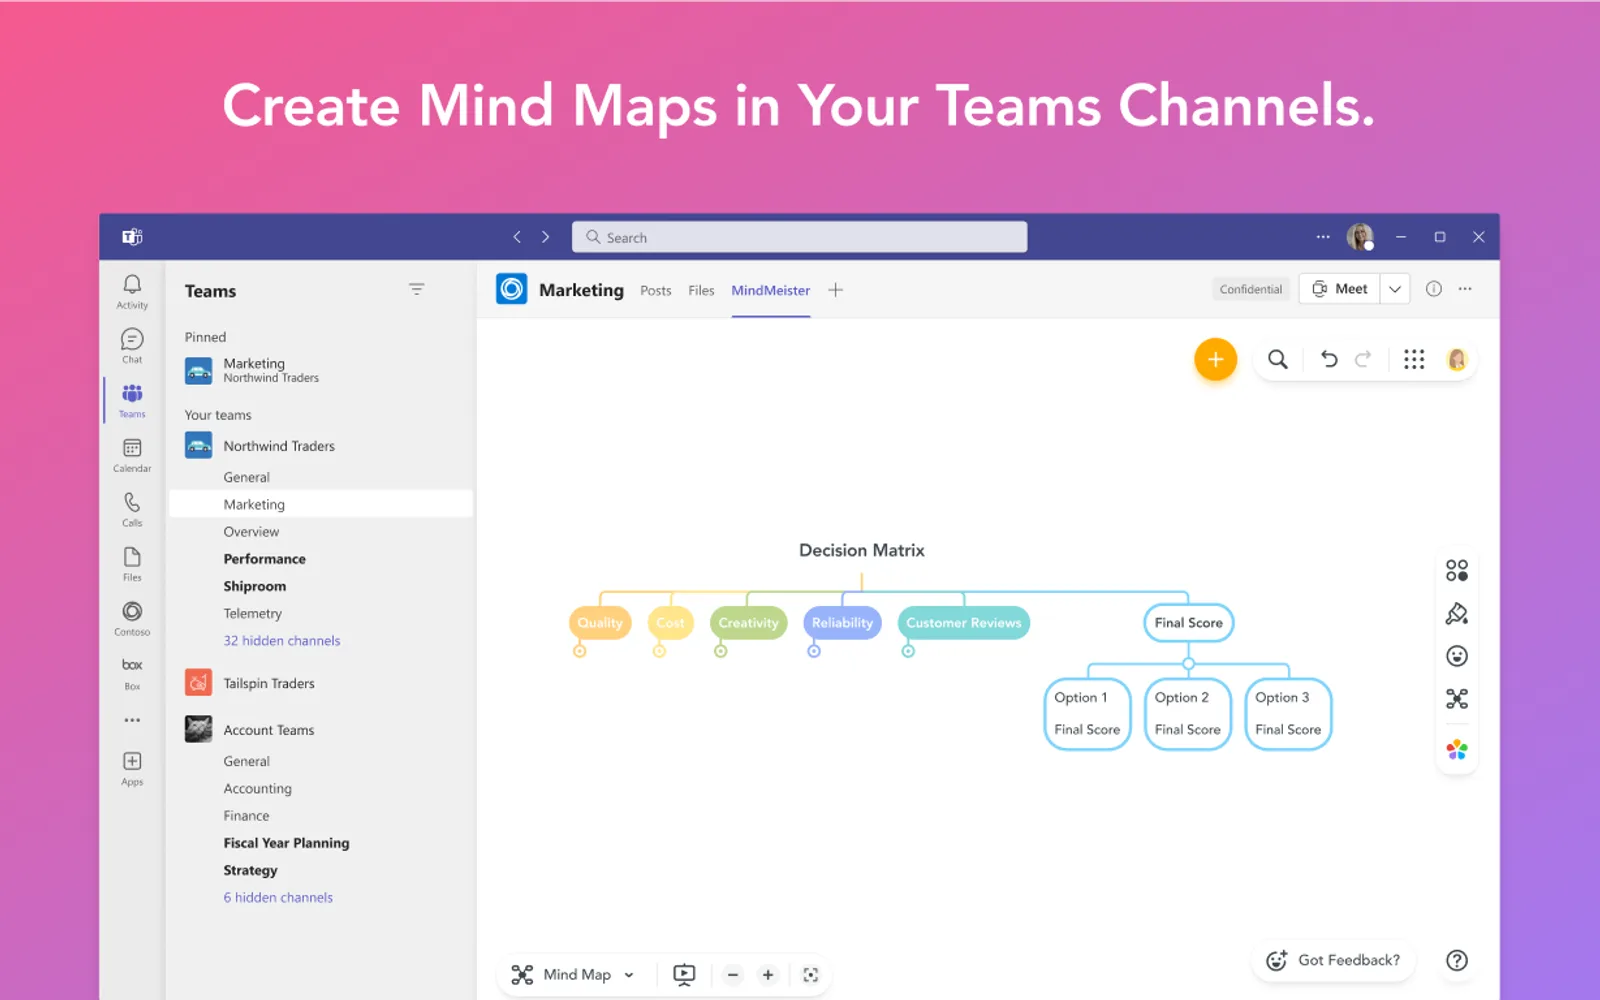Collapse the Final Score node circle
This screenshot has width=1600, height=1000.
click(1189, 664)
